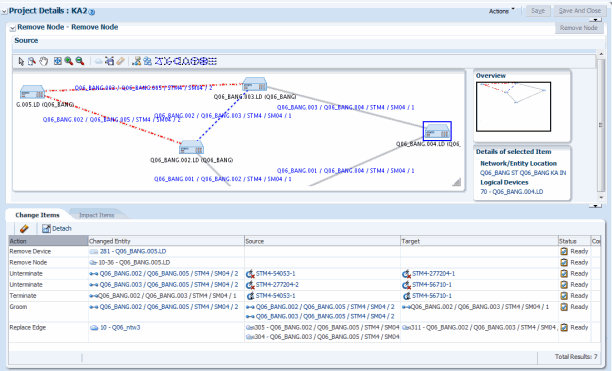Click the eraser icon in diagram toolbar
Image resolution: width=612 pixels, height=371 pixels.
coord(121,61)
